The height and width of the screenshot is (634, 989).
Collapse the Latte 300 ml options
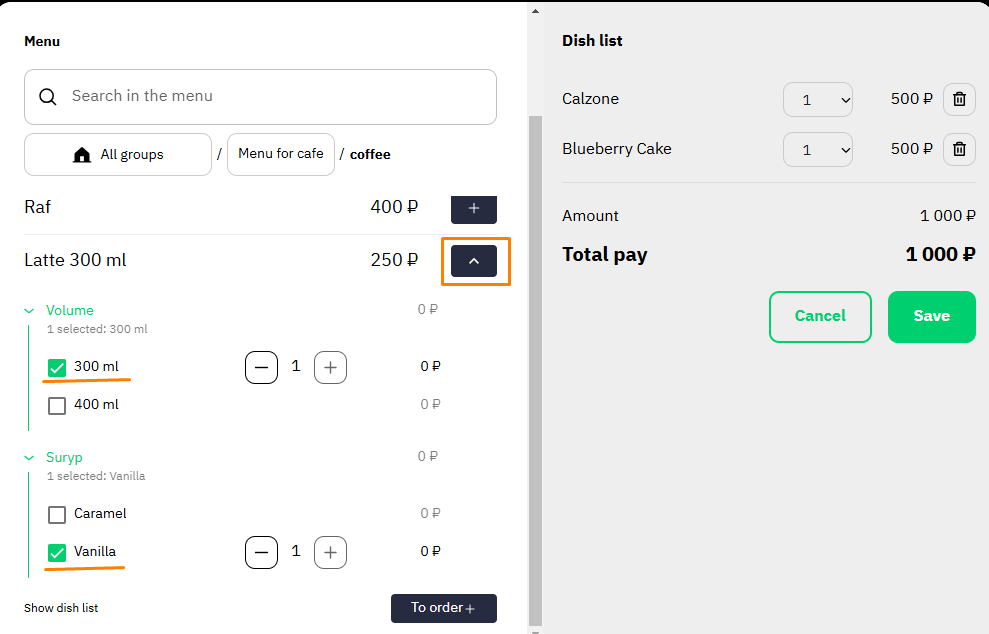[474, 261]
